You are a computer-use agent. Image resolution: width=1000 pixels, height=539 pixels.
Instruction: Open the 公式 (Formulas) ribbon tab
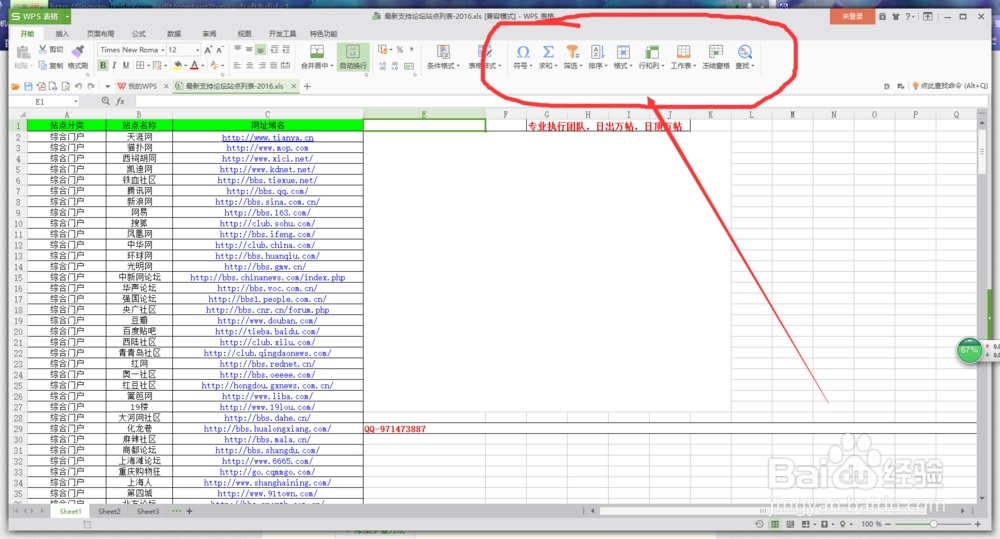[138, 34]
